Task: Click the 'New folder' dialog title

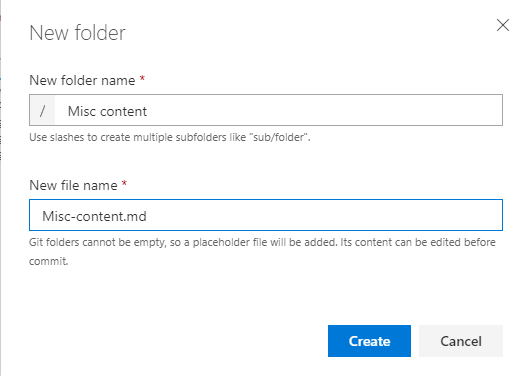Action: [x=77, y=33]
